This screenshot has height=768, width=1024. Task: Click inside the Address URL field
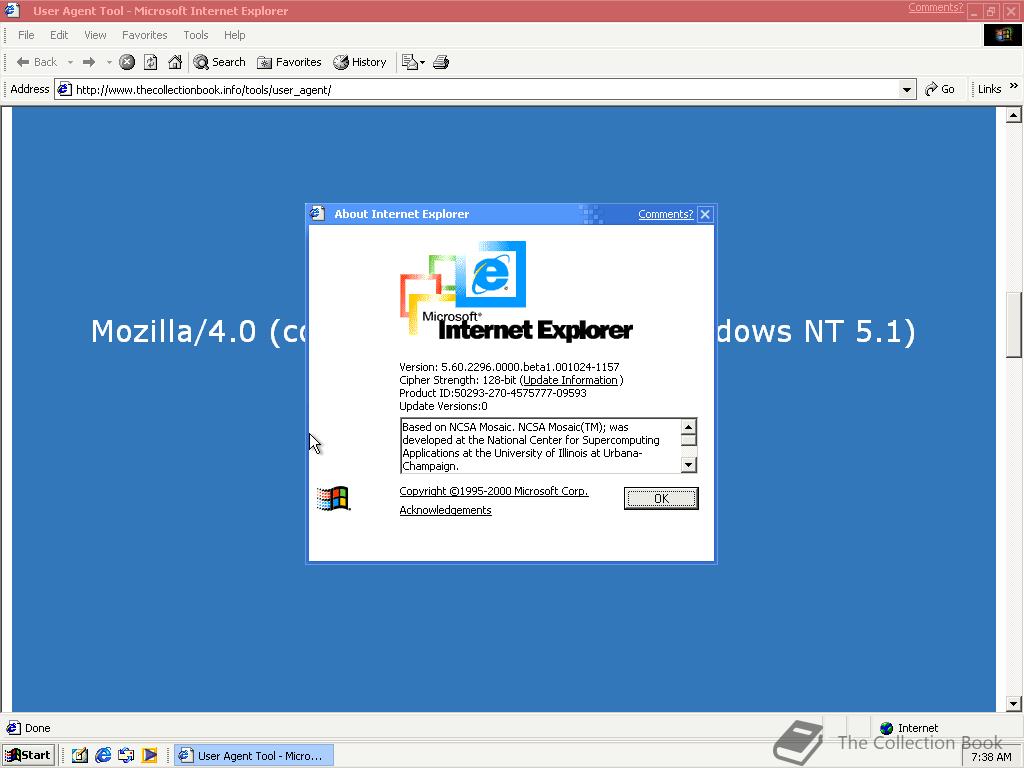point(485,89)
